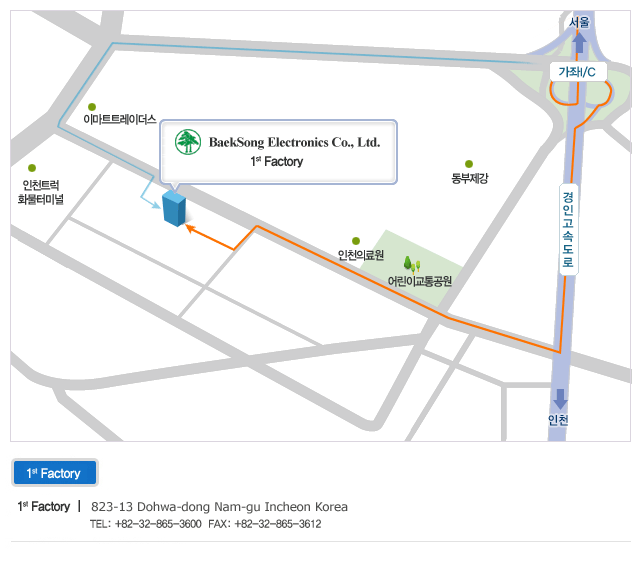Click the 동부제강 label
644x568 pixels.
tap(470, 178)
